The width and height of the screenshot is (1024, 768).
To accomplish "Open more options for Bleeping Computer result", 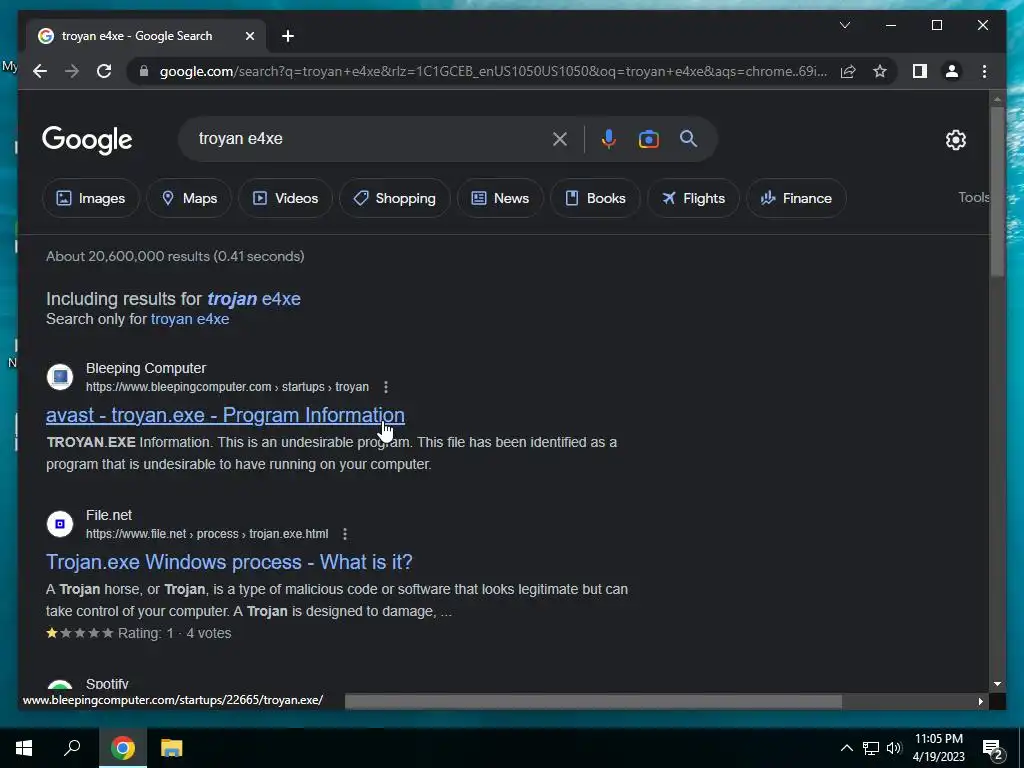I will pyautogui.click(x=386, y=387).
